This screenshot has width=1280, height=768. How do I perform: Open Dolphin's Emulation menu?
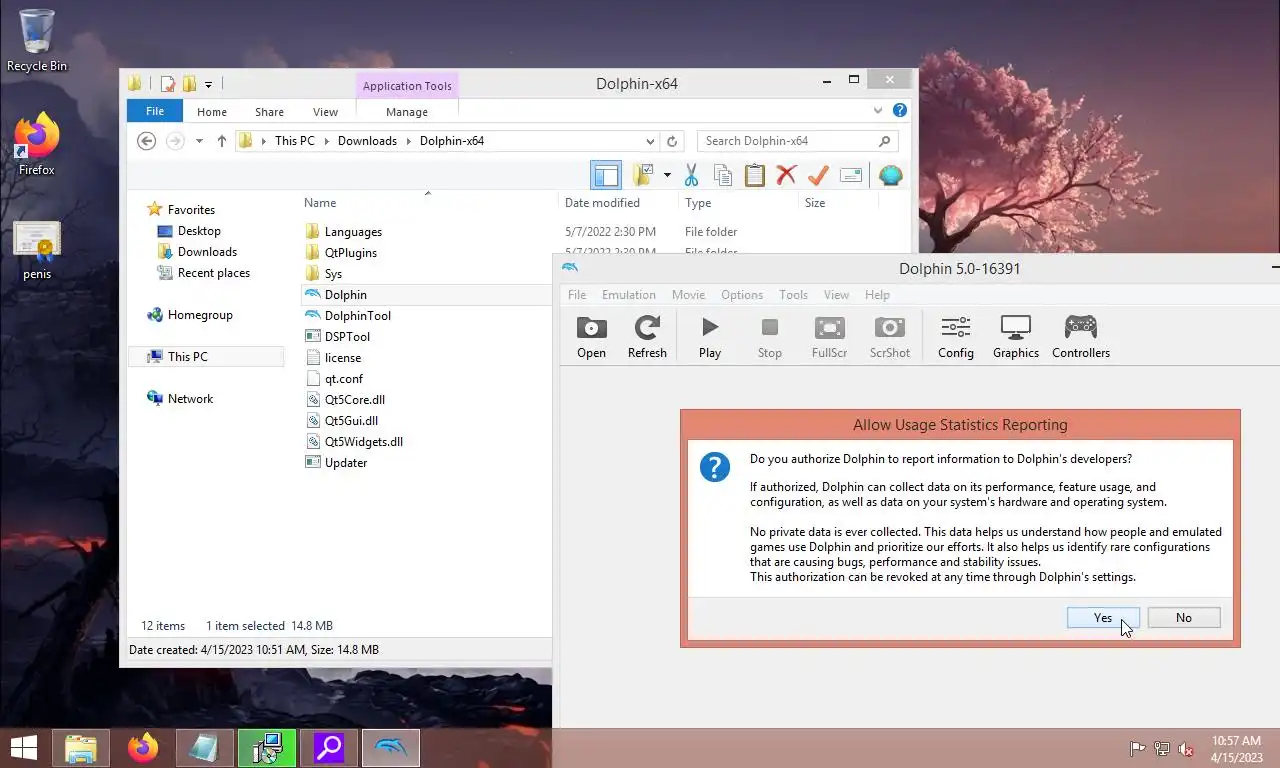pyautogui.click(x=629, y=295)
